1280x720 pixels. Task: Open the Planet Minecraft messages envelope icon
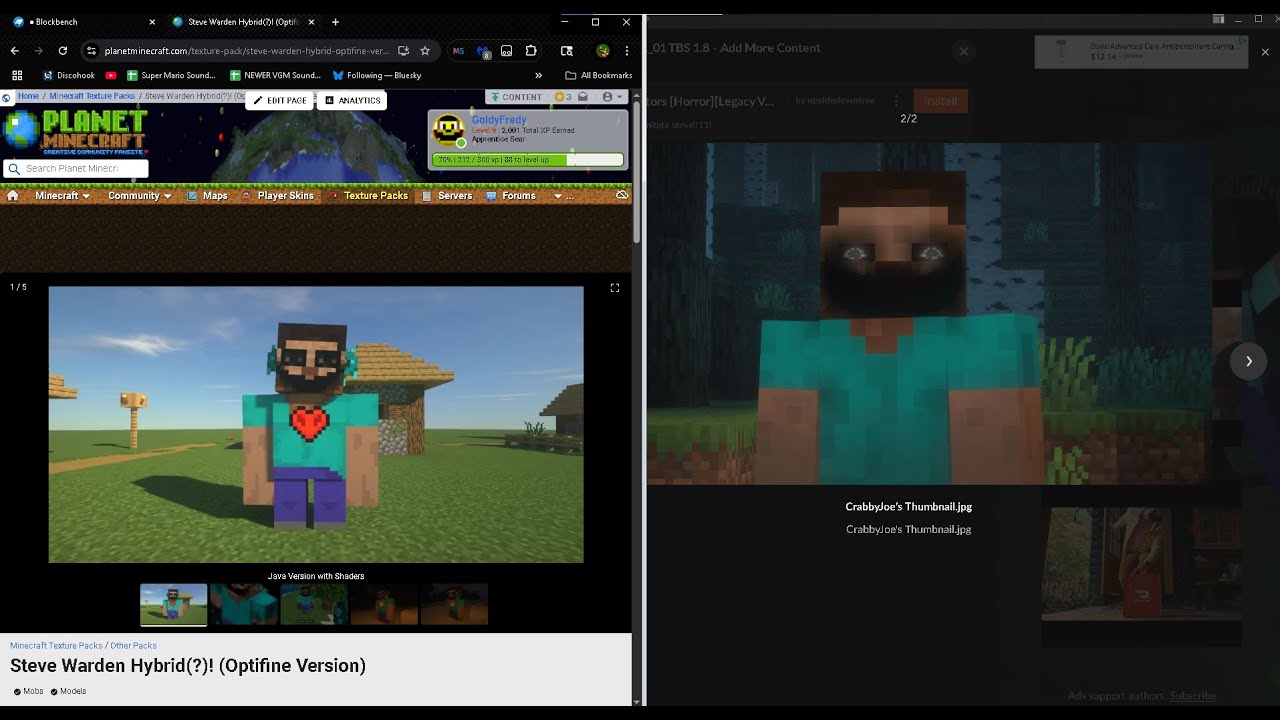coord(583,97)
